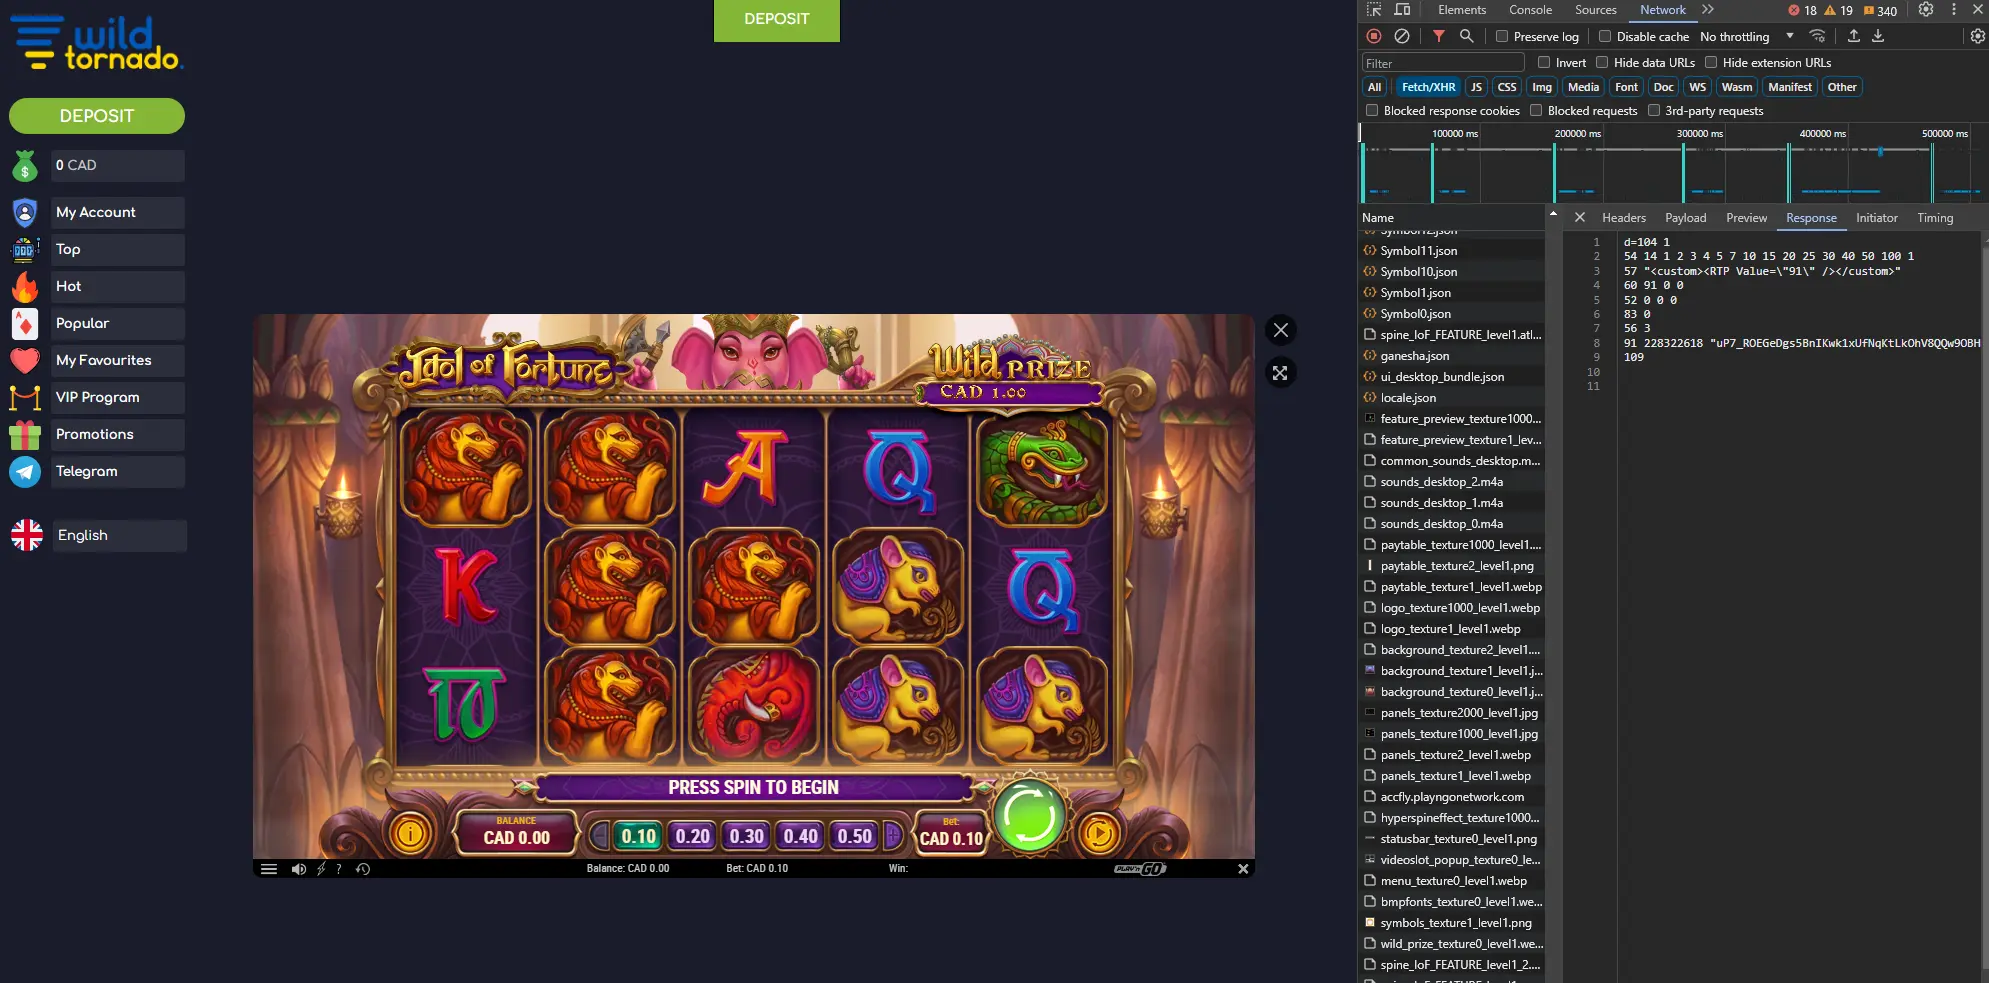
Task: Check Blocked response cookies checkbox
Action: click(1372, 110)
